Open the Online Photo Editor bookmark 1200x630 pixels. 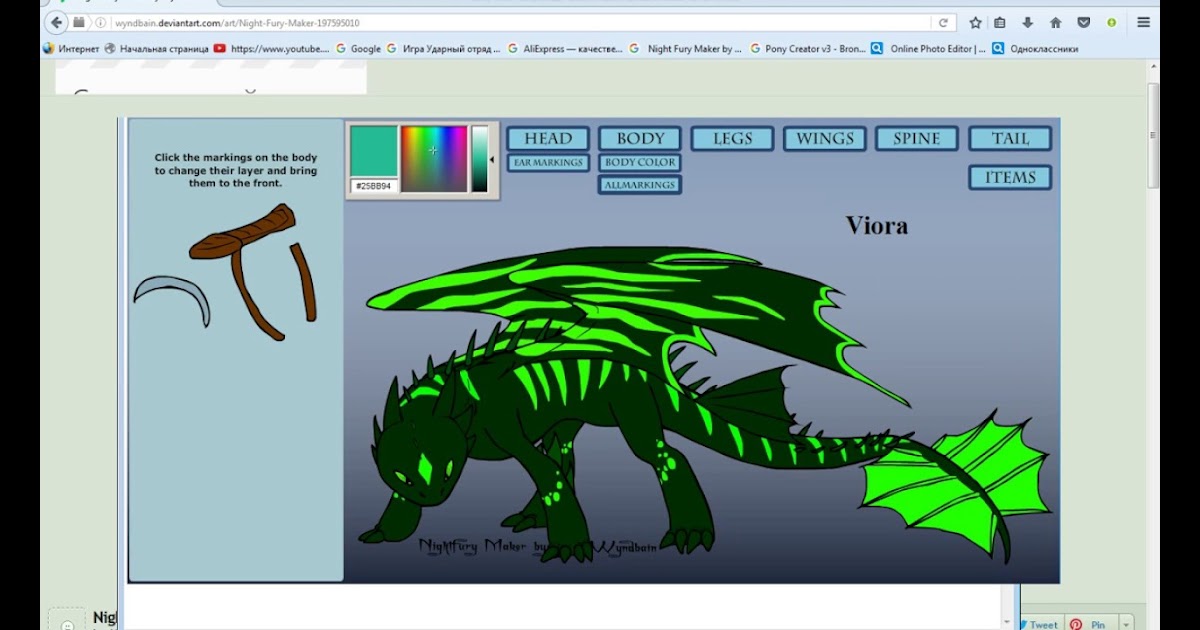pos(928,48)
